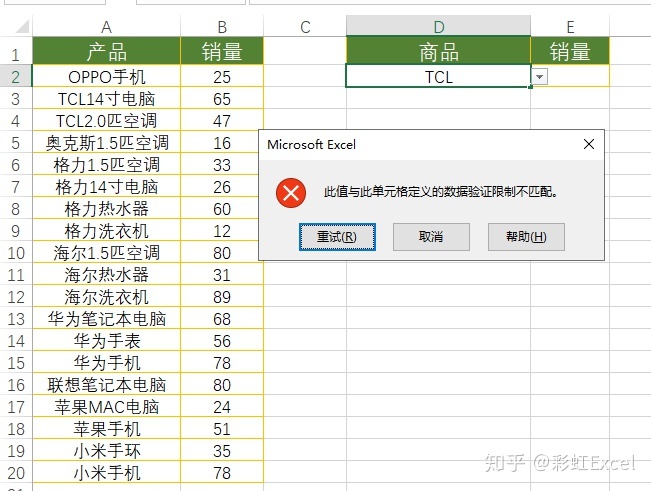Screen dimensions: 651x491
Task: Select the 海尔1.5匹空调 cell
Action: pyautogui.click(x=106, y=253)
